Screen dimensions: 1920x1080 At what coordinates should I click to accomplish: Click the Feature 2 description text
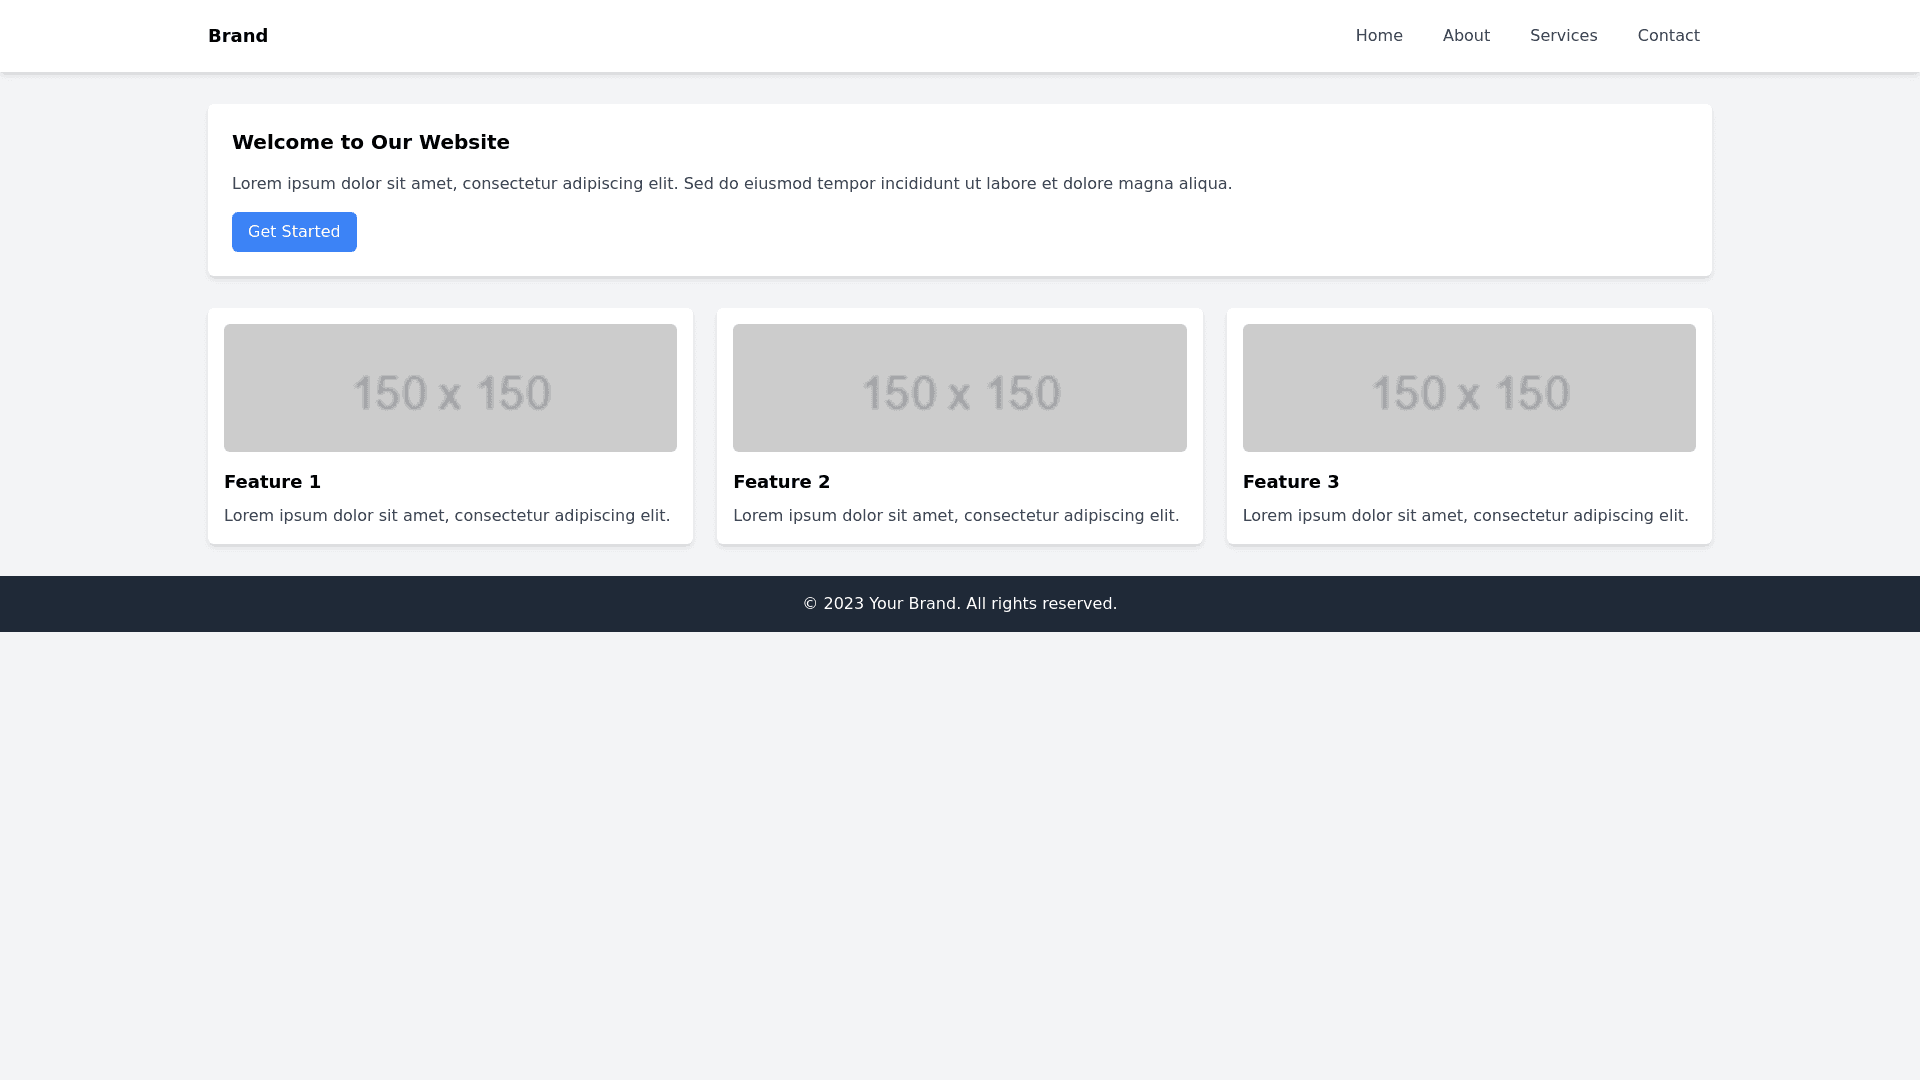click(956, 516)
